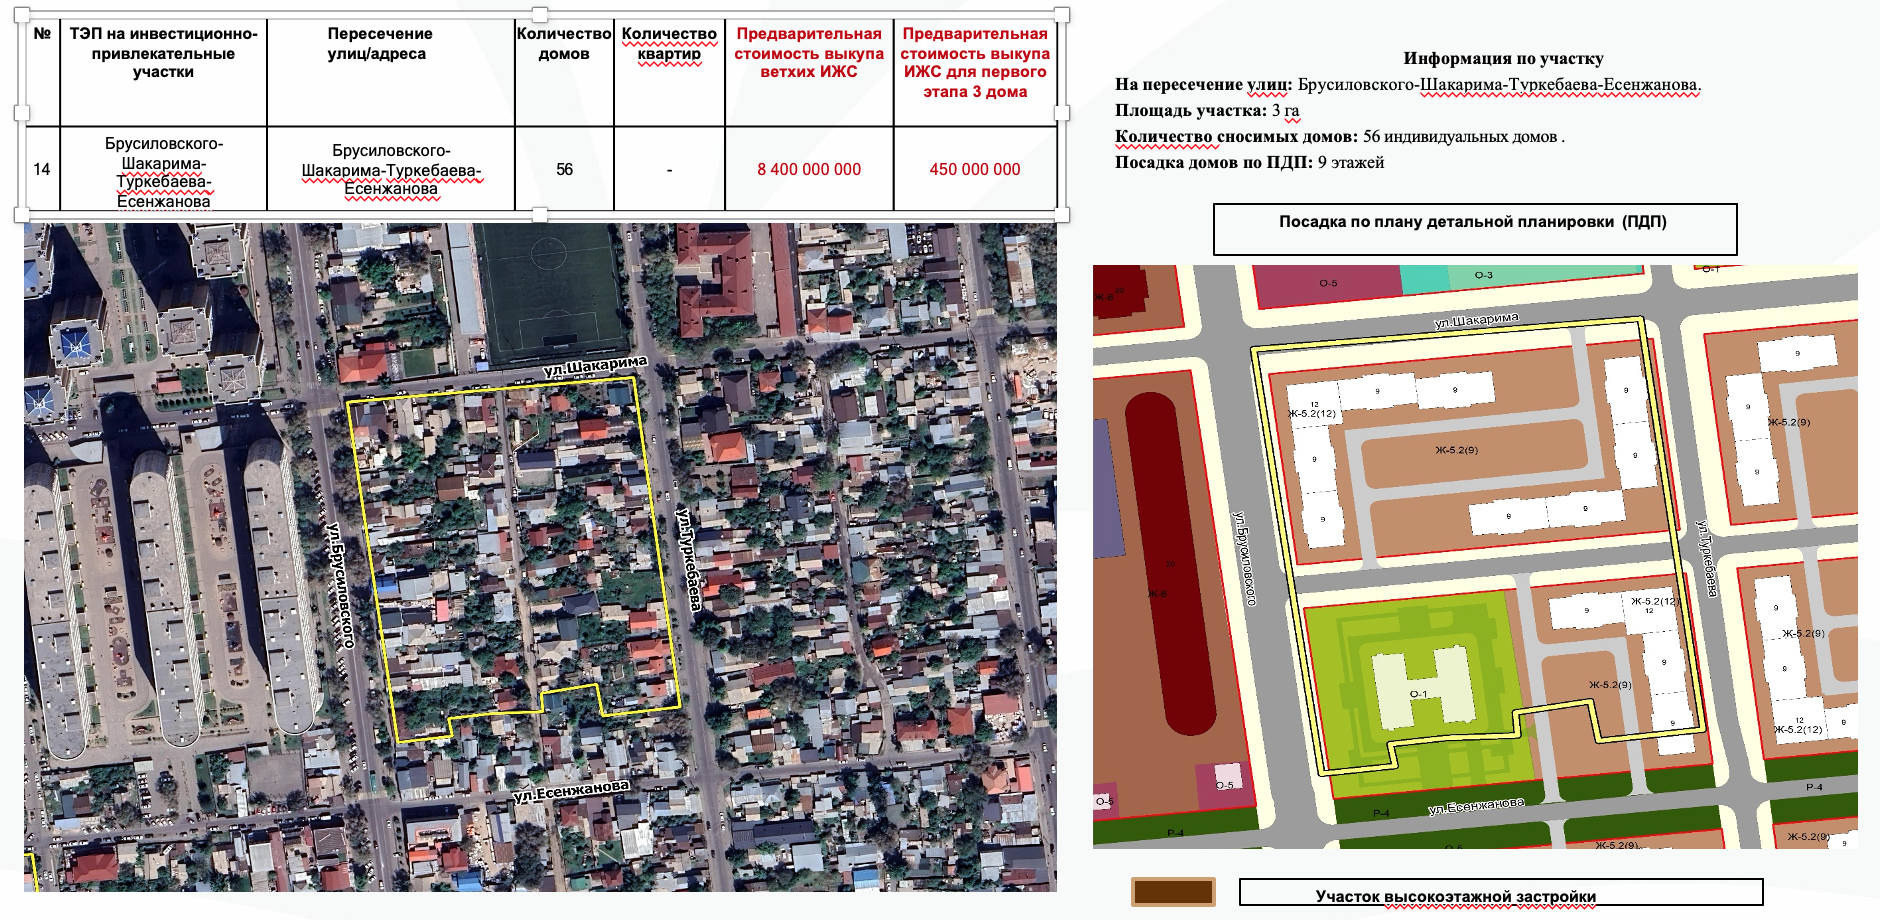The image size is (1880, 920).
Task: Click the "Количество квартир" column header
Action: pyautogui.click(x=669, y=70)
